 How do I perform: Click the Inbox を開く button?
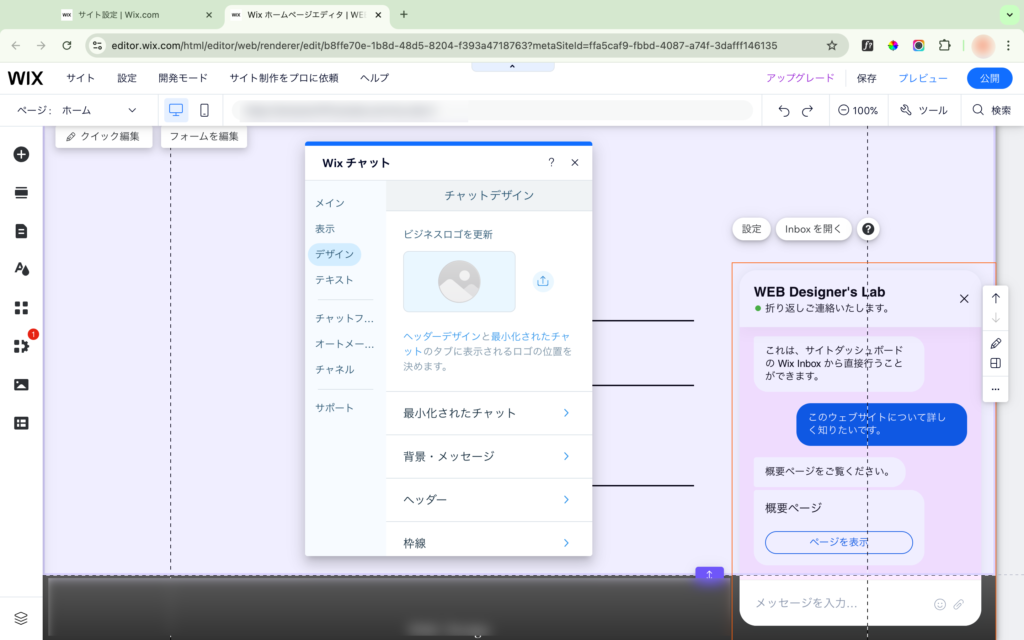coord(813,229)
